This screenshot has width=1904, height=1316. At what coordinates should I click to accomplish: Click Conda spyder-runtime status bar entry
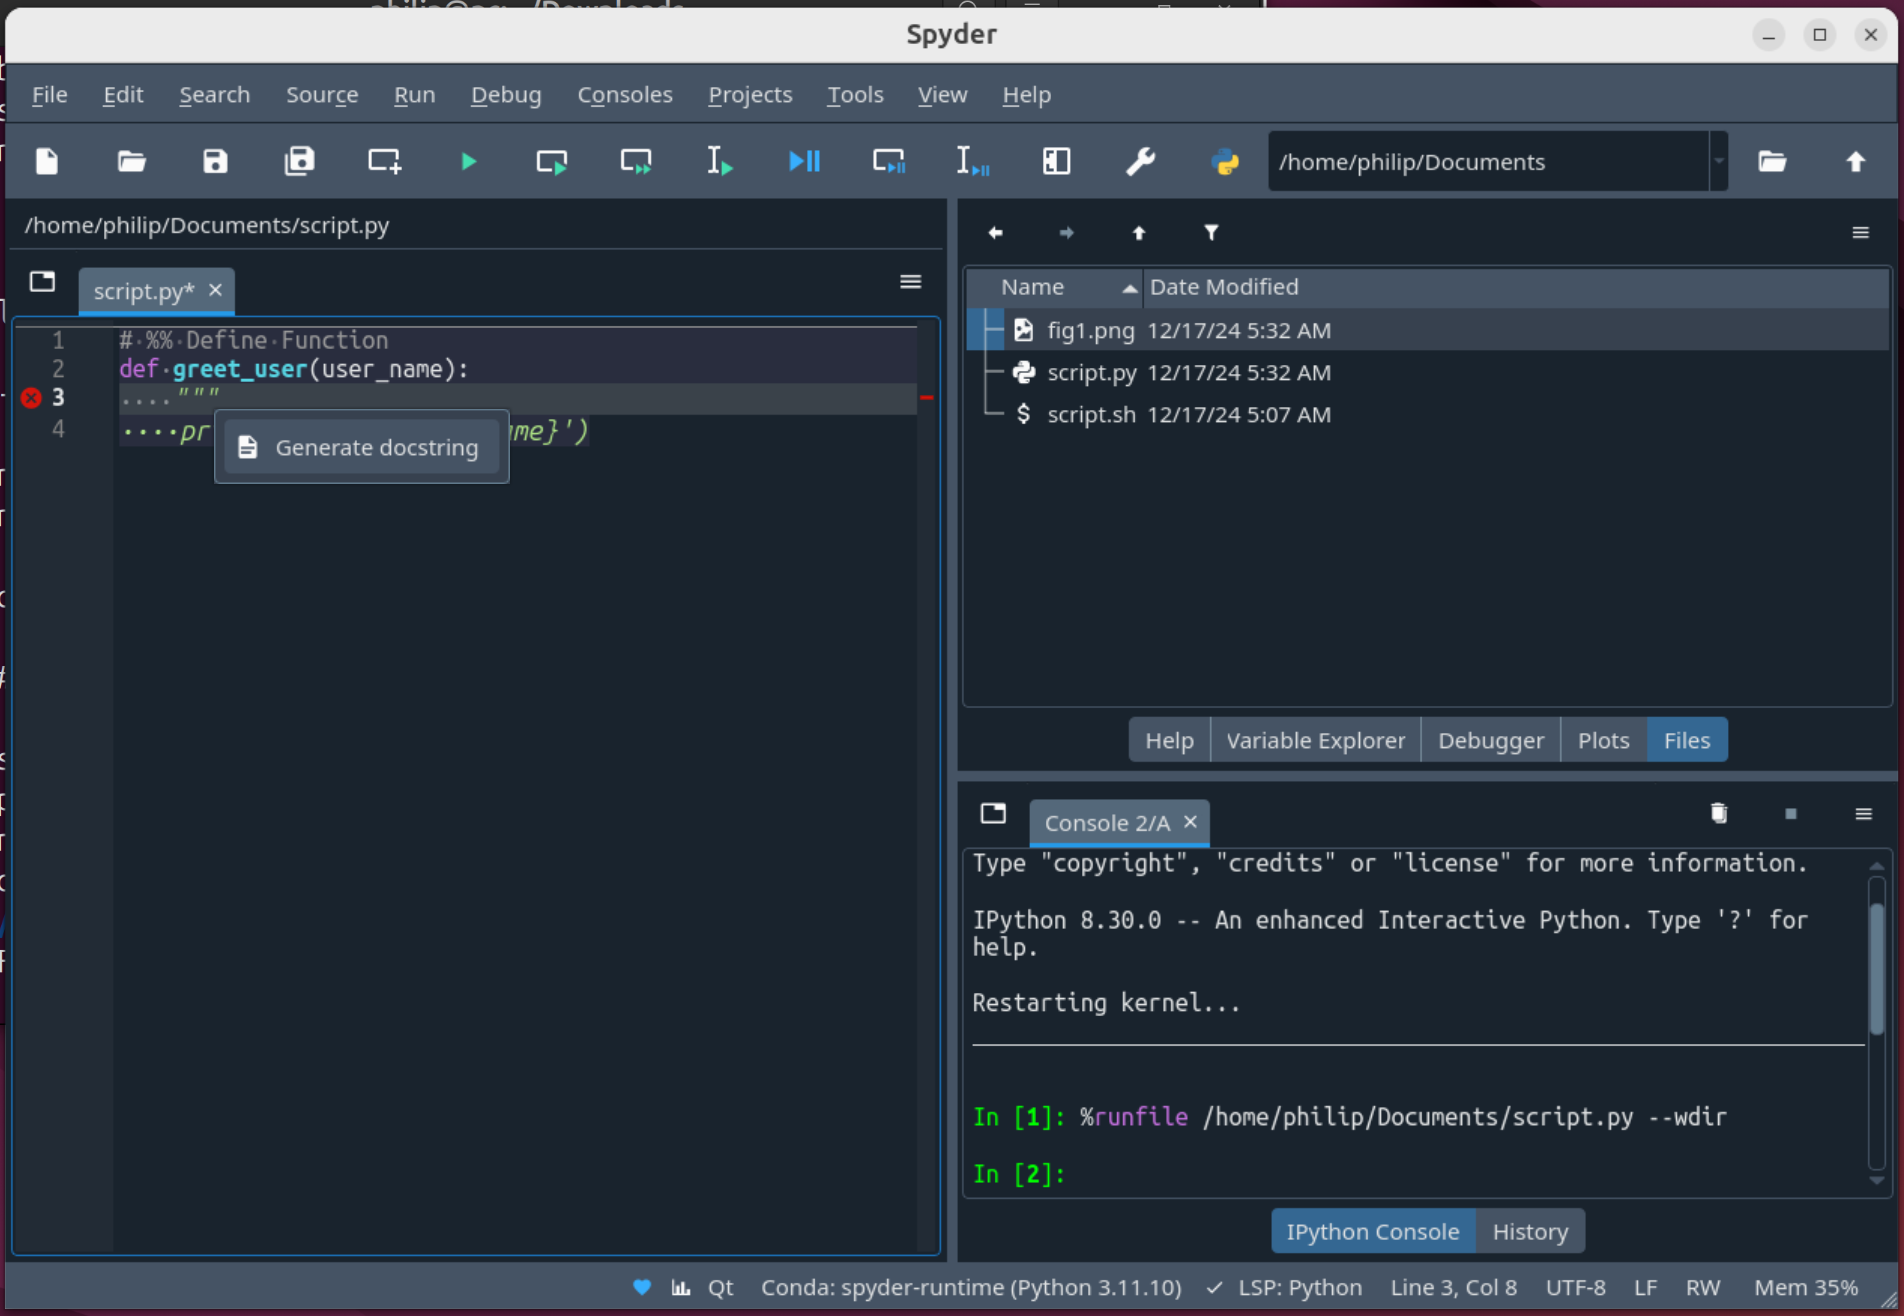point(971,1287)
